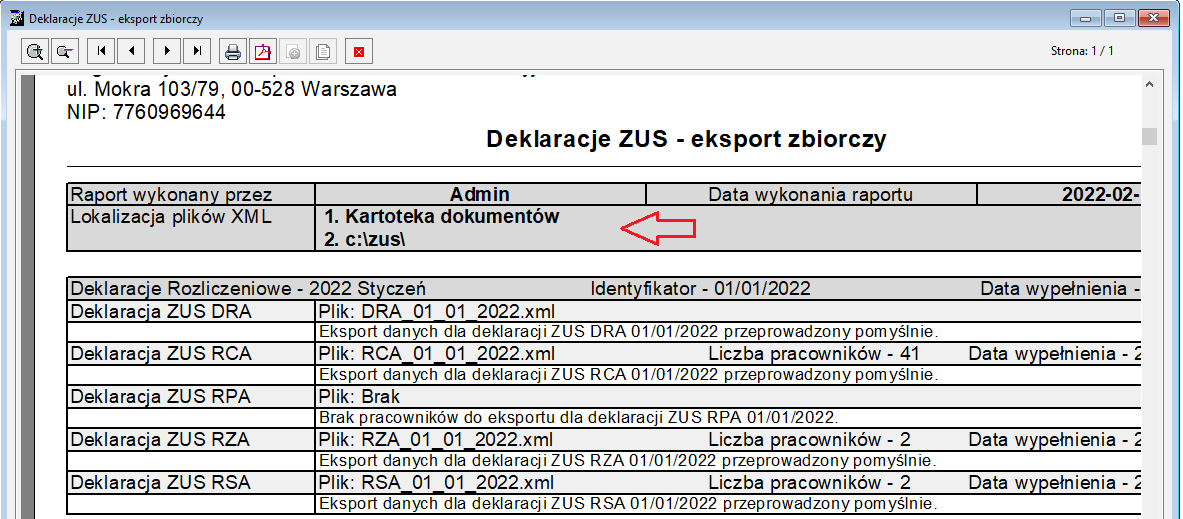The width and height of the screenshot is (1183, 519).
Task: Jump to the first report page
Action: (101, 51)
